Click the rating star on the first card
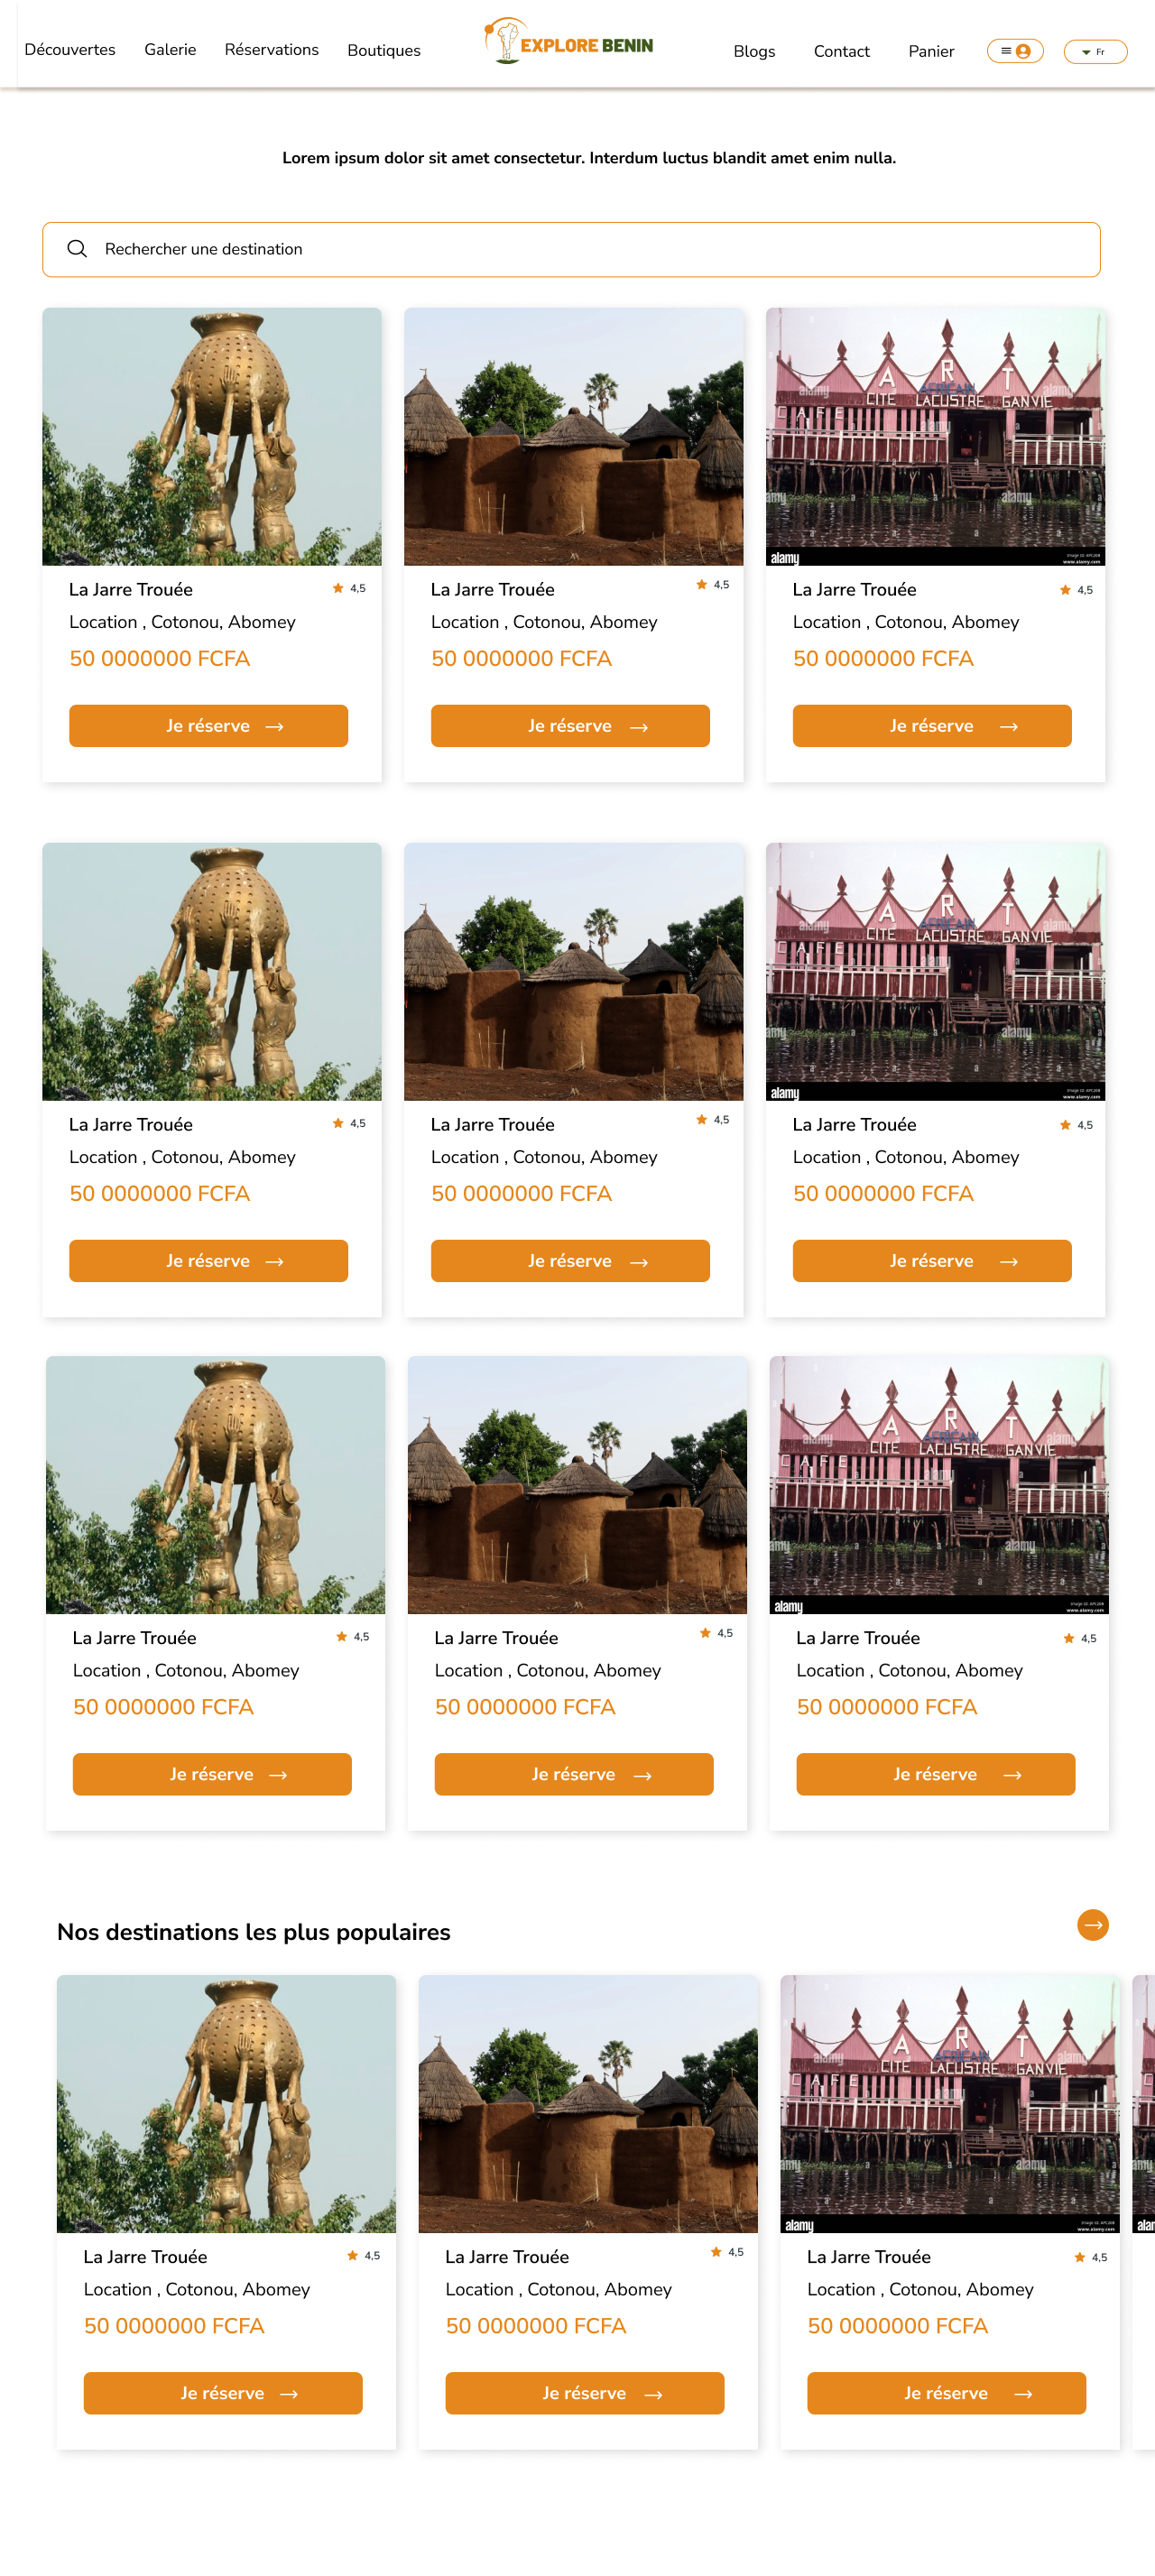 tap(338, 588)
